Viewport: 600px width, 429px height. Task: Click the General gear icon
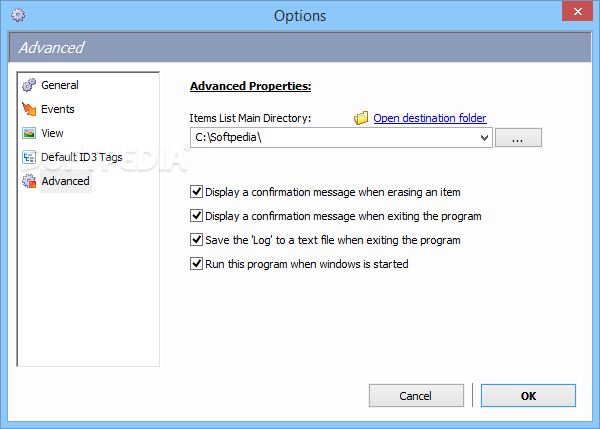(29, 85)
